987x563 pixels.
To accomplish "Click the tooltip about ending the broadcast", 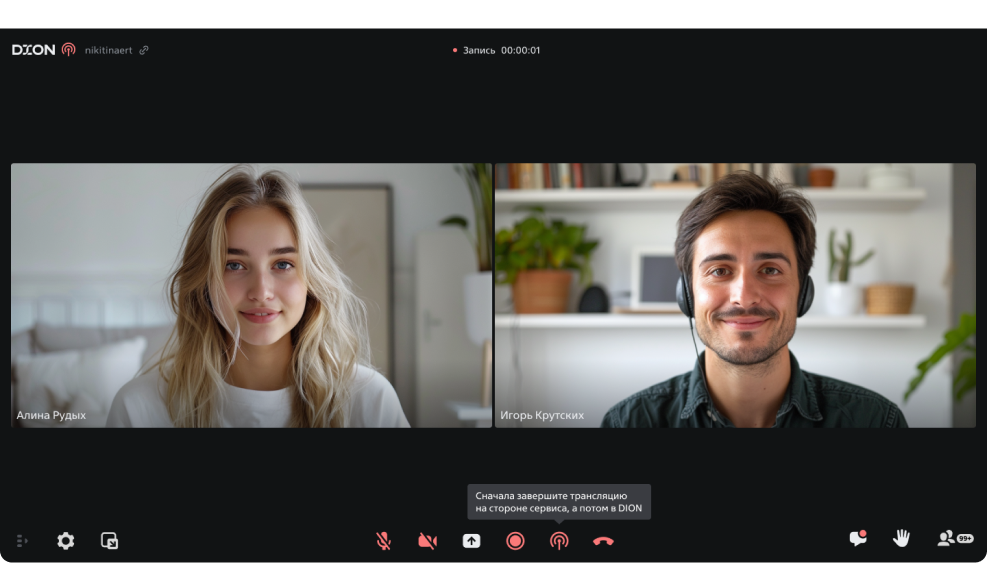I will click(559, 502).
